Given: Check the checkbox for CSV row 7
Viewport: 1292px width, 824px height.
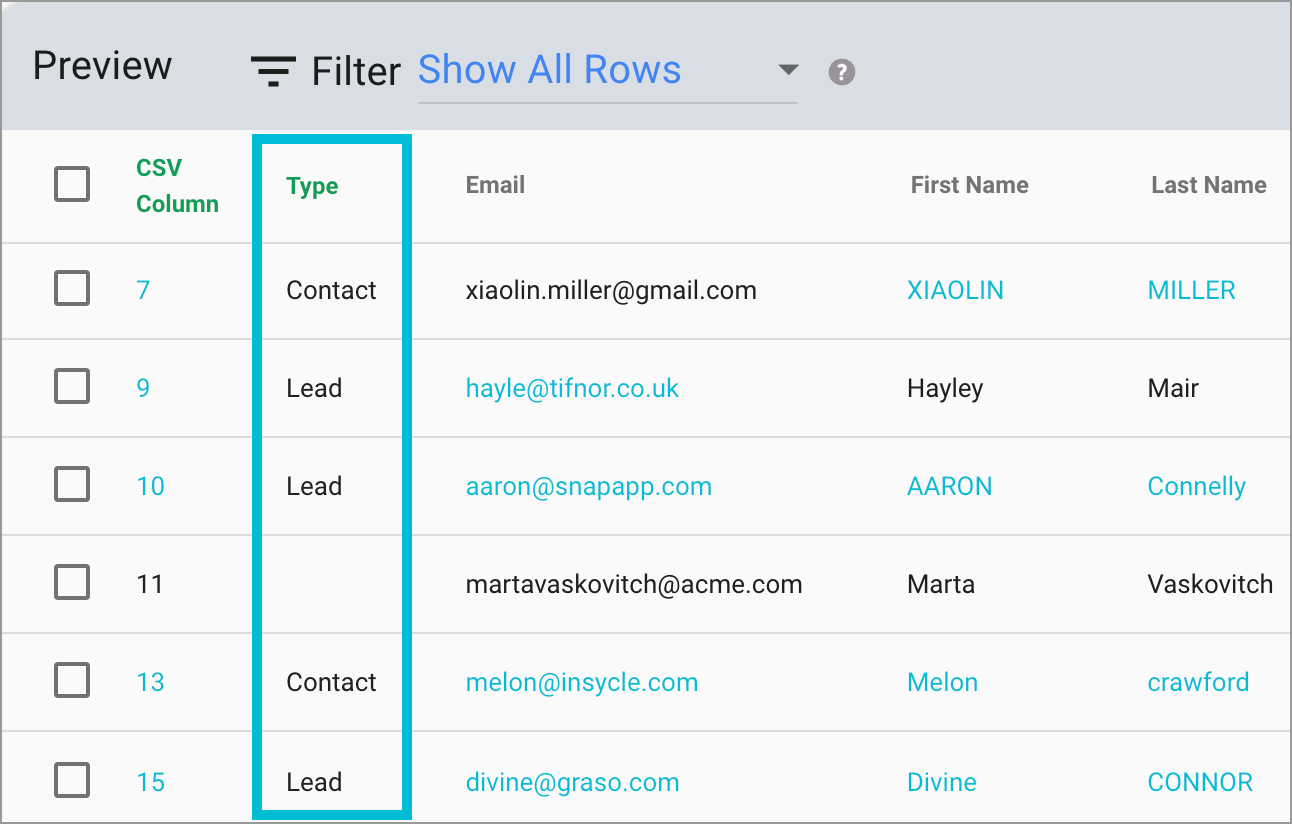Looking at the screenshot, I should pyautogui.click(x=71, y=290).
